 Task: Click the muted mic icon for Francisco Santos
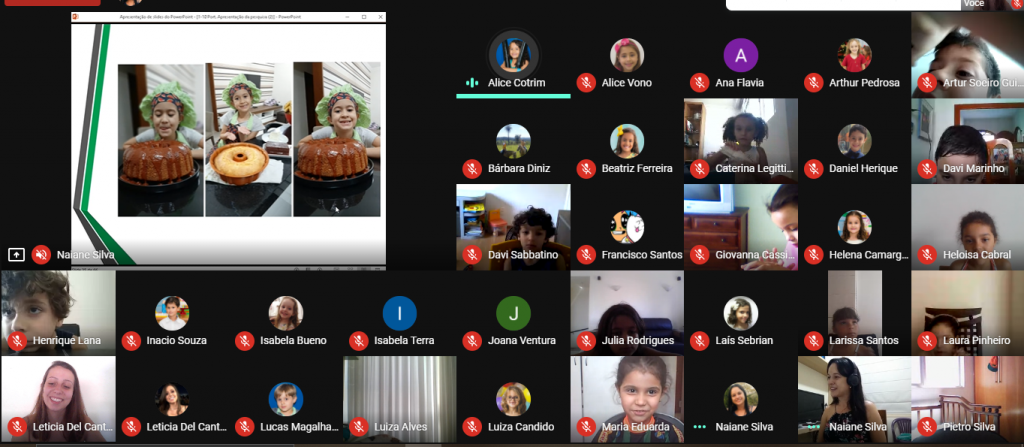pos(586,254)
